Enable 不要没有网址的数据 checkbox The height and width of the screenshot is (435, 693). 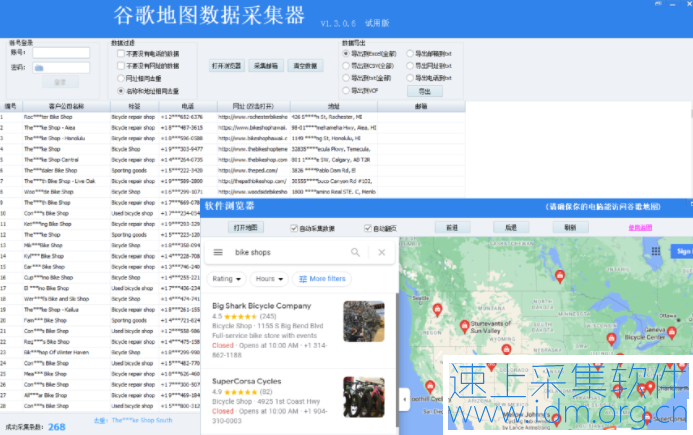click(x=121, y=66)
